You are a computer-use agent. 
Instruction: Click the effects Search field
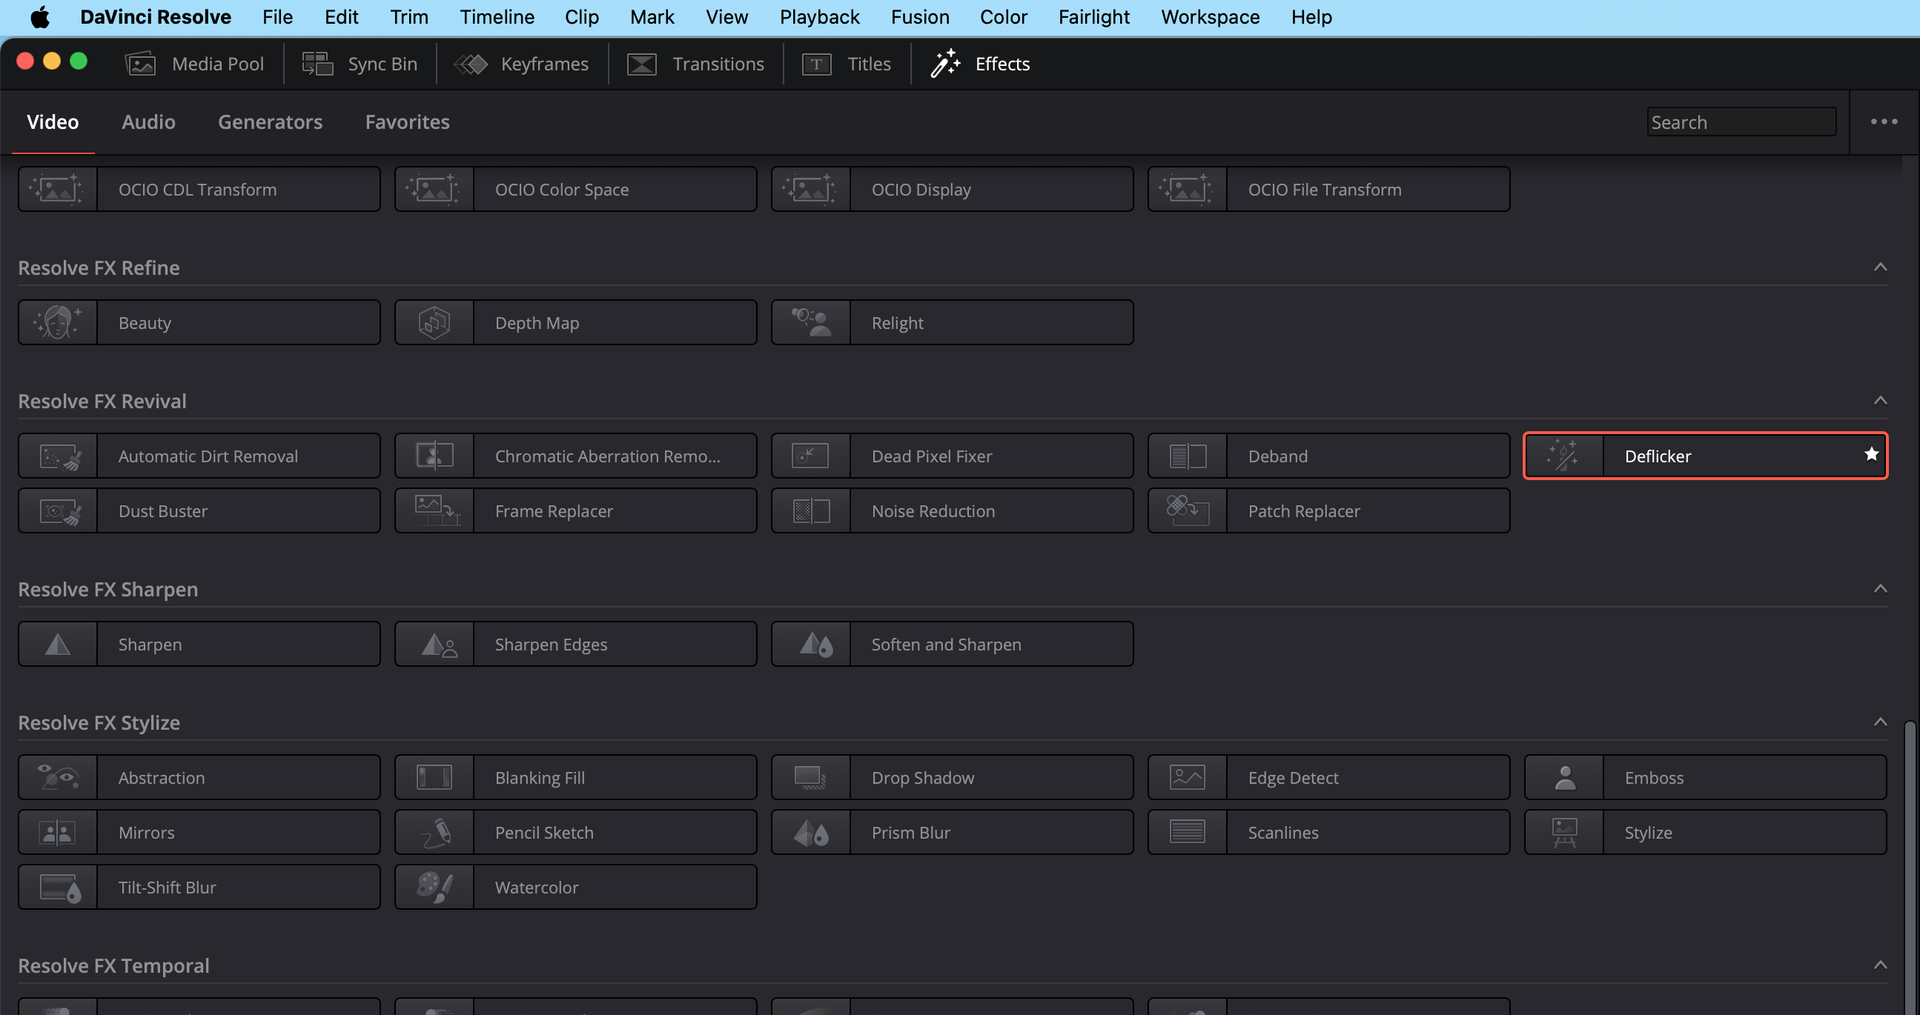pos(1740,122)
